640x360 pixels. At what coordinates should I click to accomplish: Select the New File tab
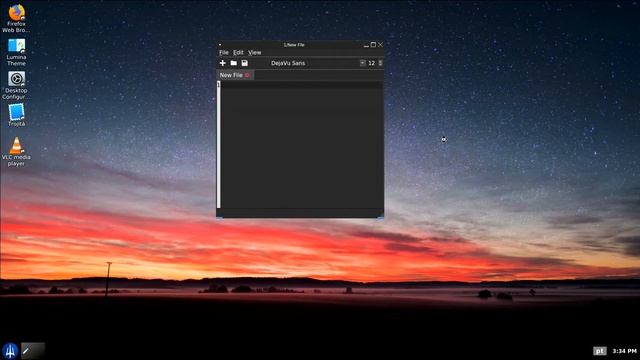point(235,75)
